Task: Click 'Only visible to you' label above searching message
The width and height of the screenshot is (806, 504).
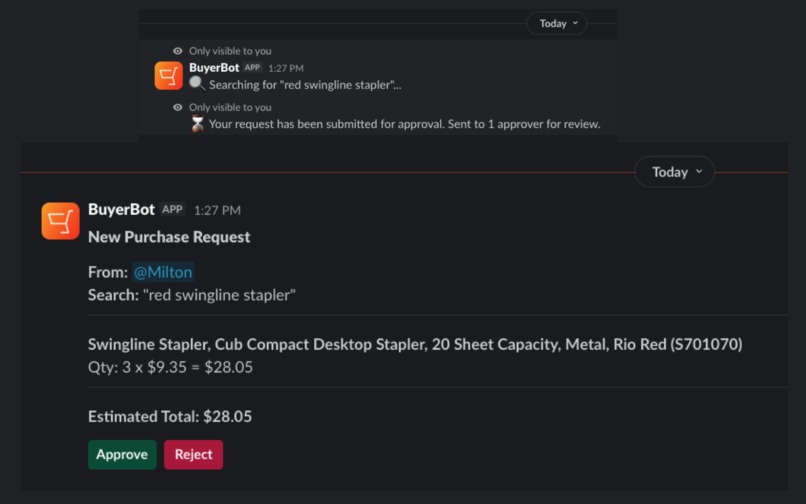Action: click(x=230, y=51)
